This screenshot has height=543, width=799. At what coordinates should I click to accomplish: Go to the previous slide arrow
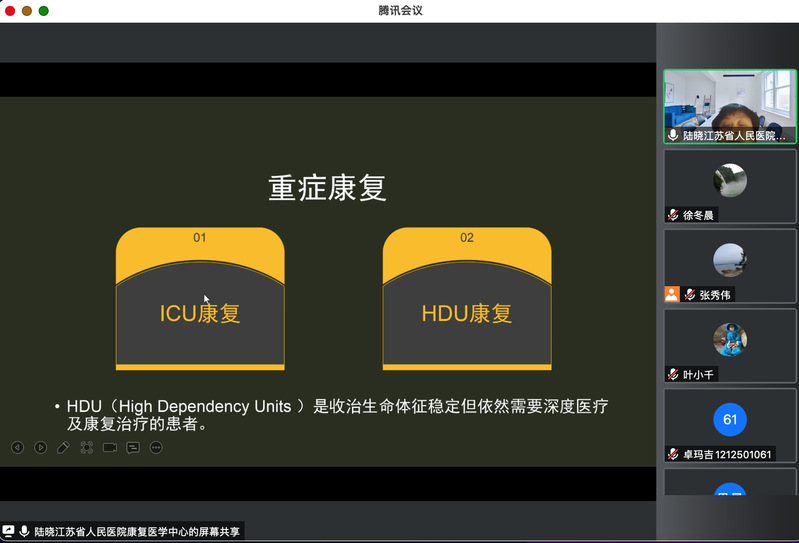(17, 448)
